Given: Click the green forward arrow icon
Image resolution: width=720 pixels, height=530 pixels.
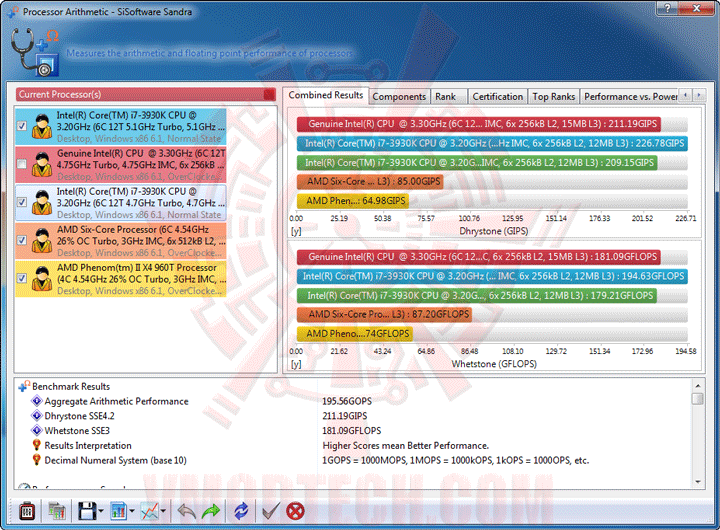Looking at the screenshot, I should 211,511.
